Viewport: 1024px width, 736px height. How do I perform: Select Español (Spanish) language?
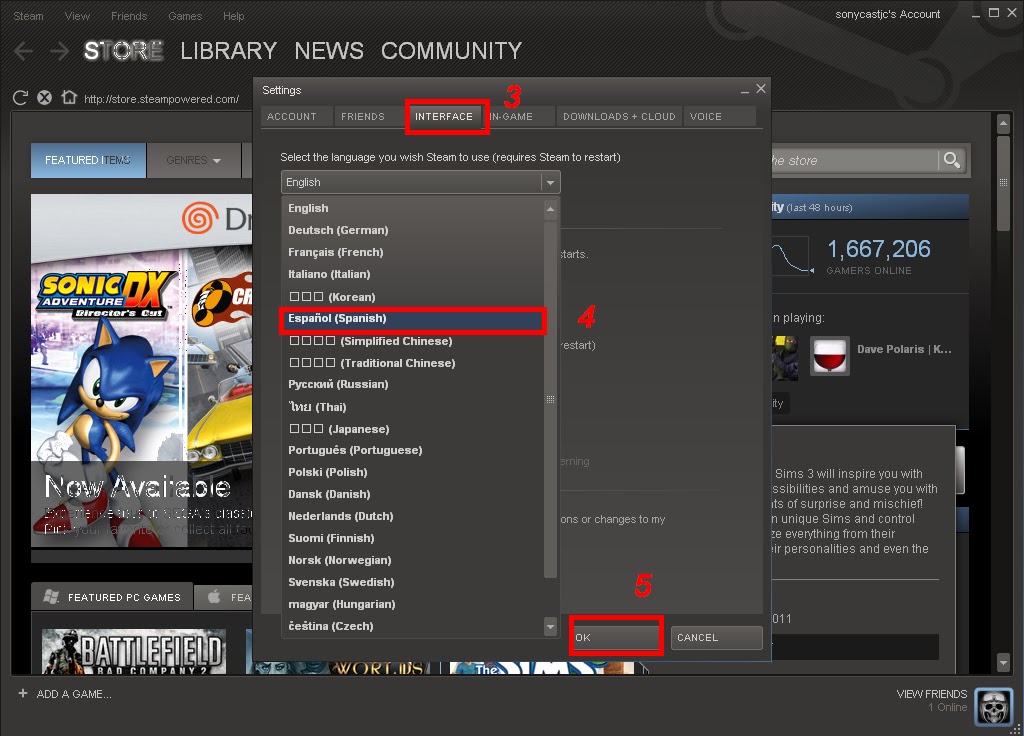tap(412, 319)
